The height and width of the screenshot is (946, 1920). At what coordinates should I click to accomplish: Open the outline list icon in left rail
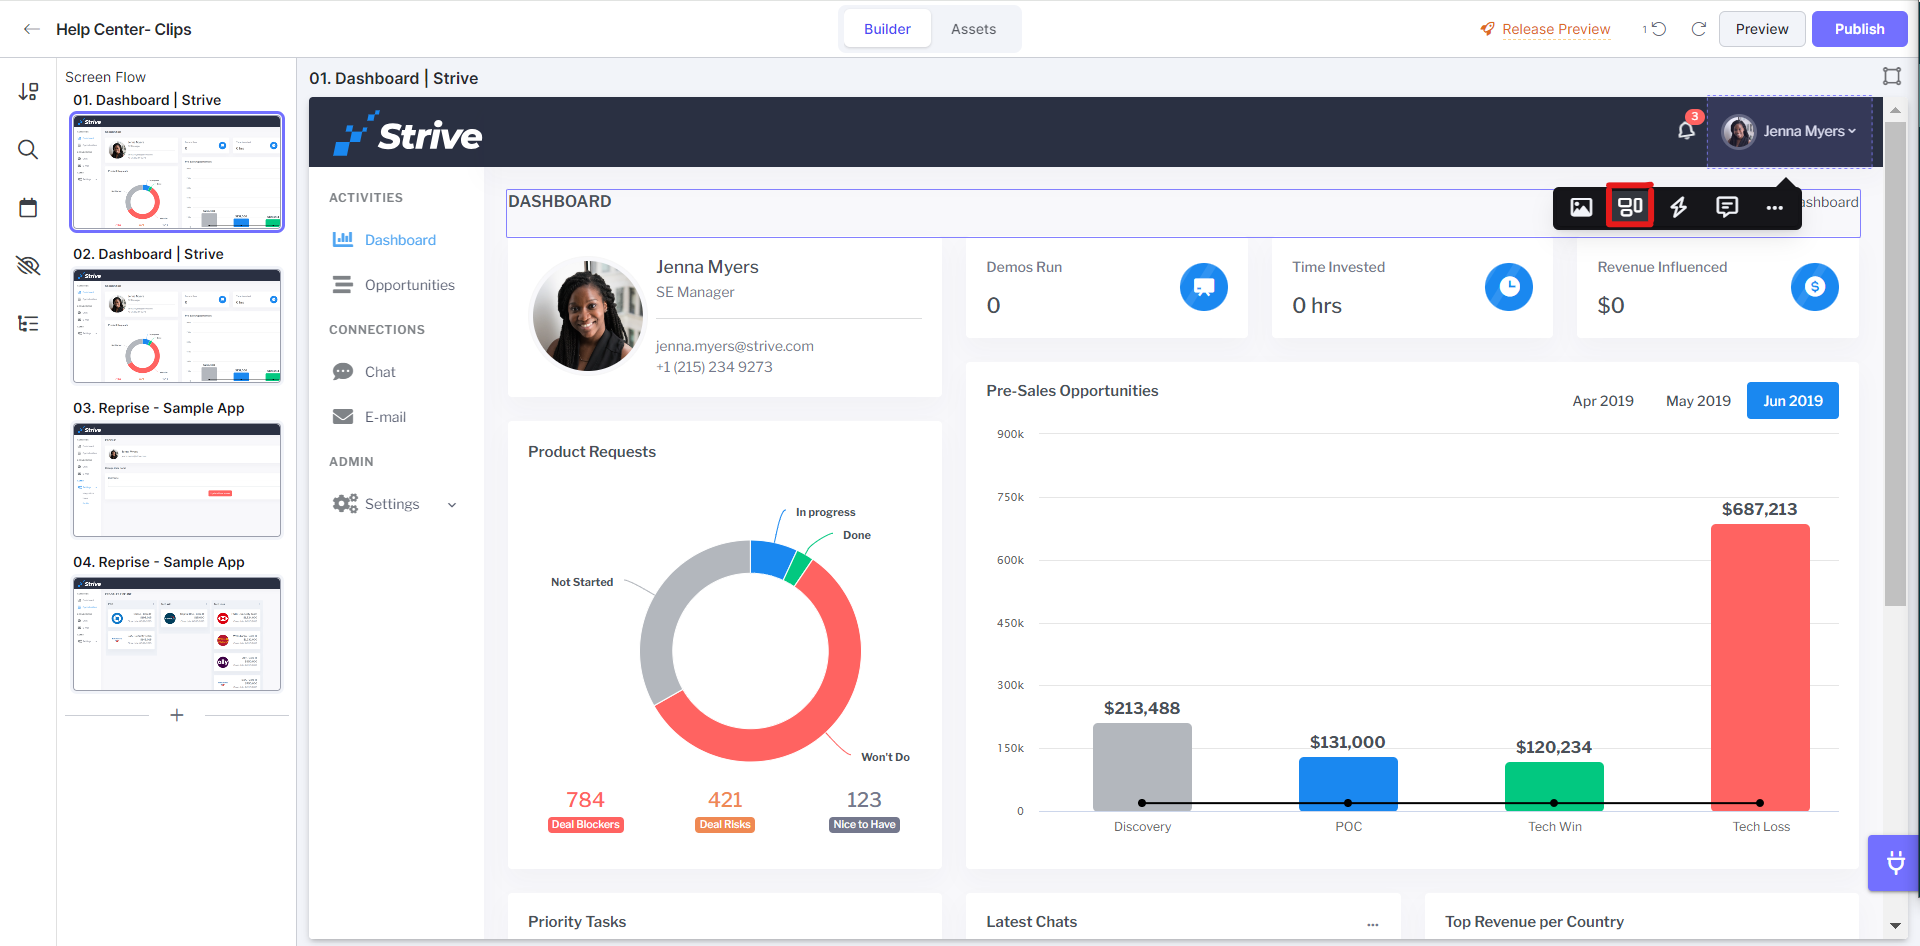pos(28,323)
